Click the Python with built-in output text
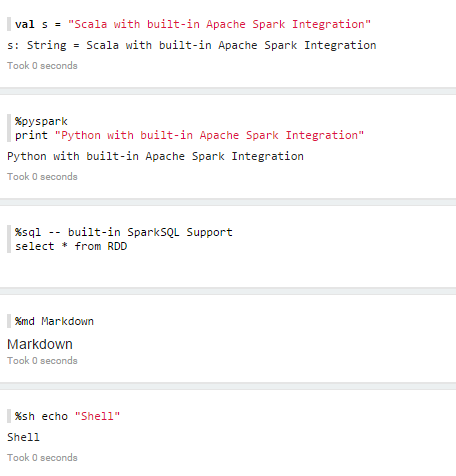This screenshot has width=456, height=476. point(155,156)
